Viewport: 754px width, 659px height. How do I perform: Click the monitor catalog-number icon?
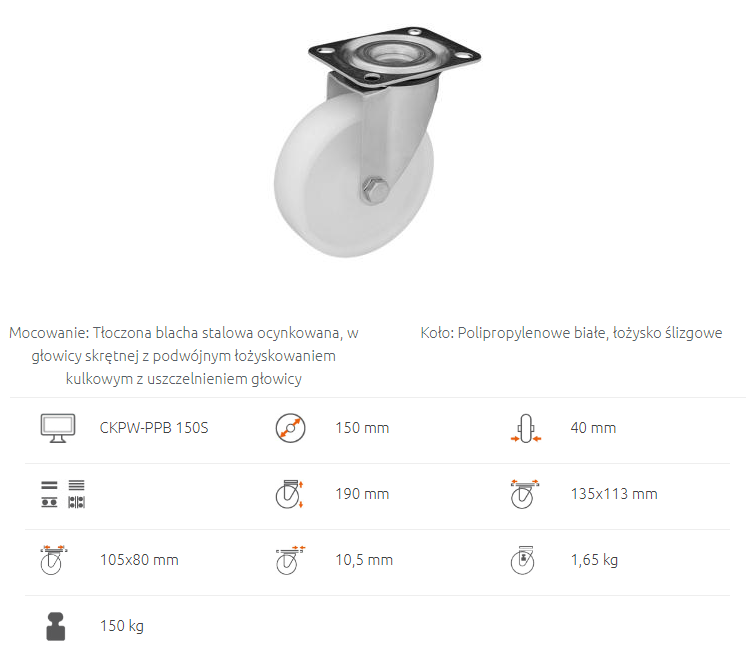(58, 428)
